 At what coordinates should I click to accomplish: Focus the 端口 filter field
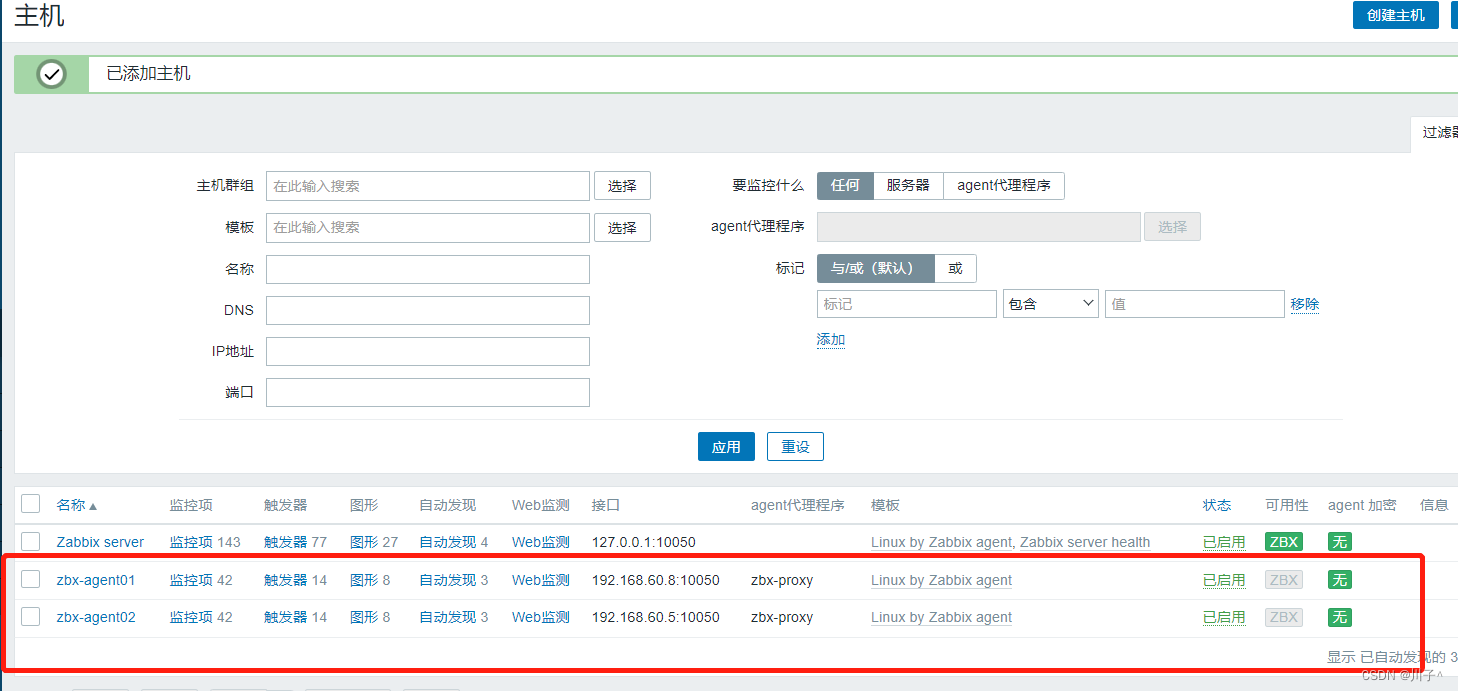428,392
